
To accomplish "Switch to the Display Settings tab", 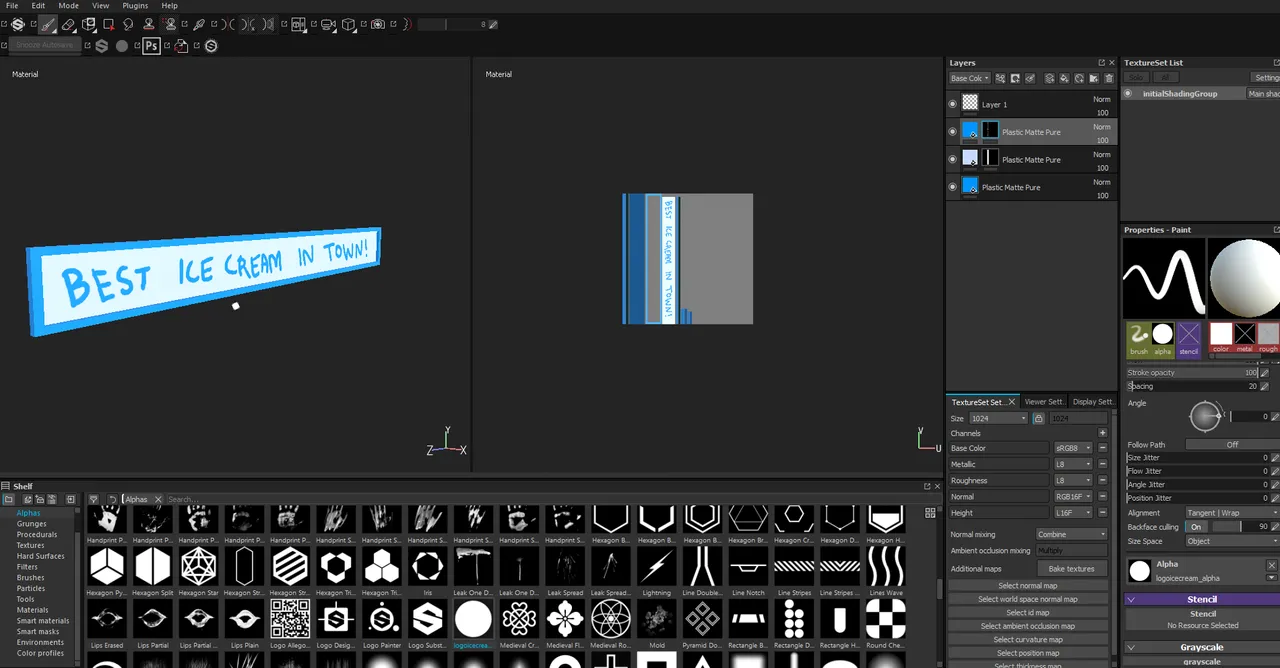I will [1092, 402].
